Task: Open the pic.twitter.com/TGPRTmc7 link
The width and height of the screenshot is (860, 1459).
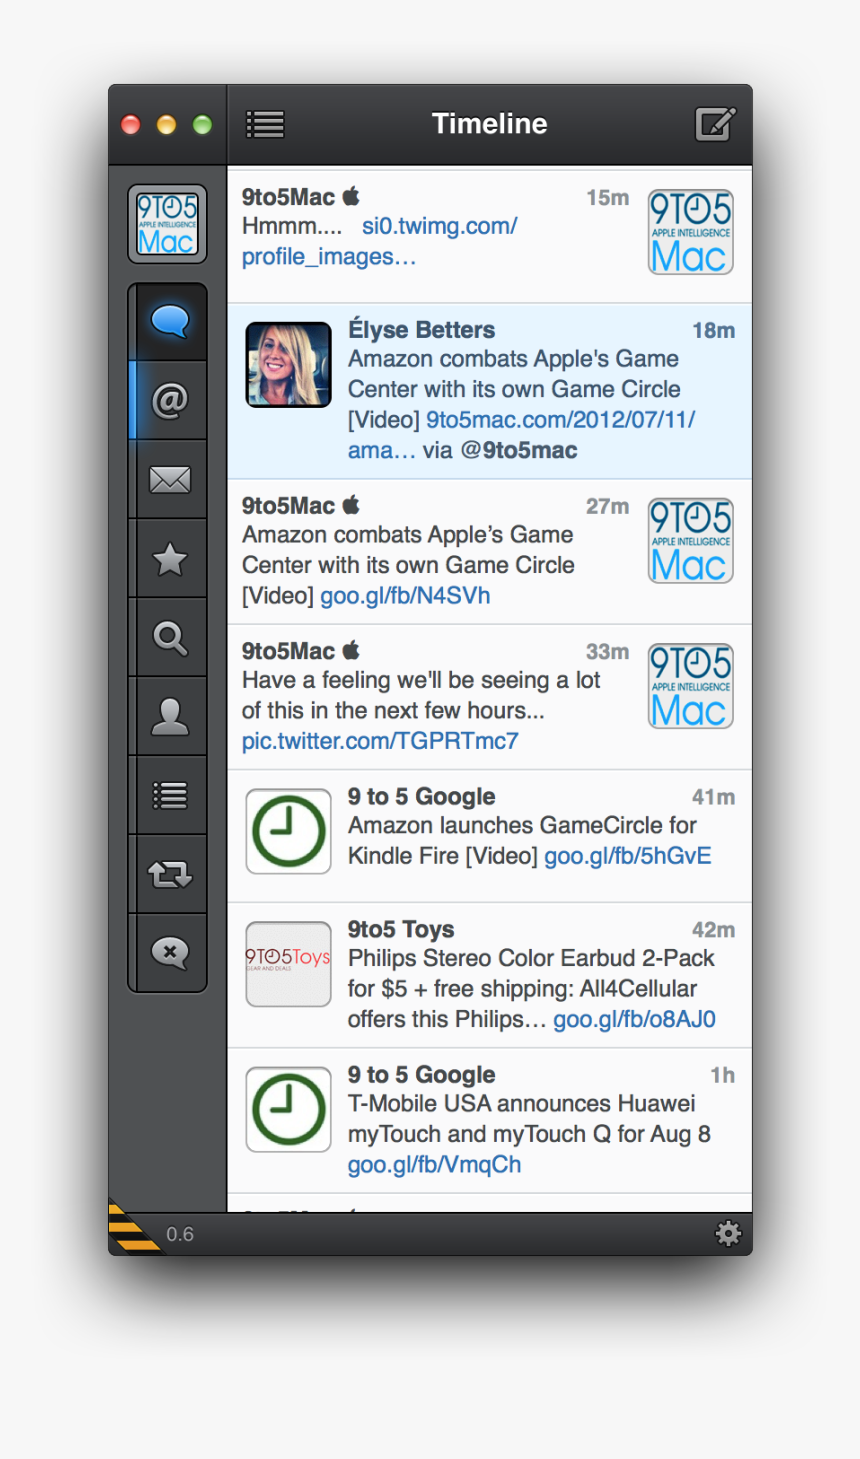Action: point(380,741)
